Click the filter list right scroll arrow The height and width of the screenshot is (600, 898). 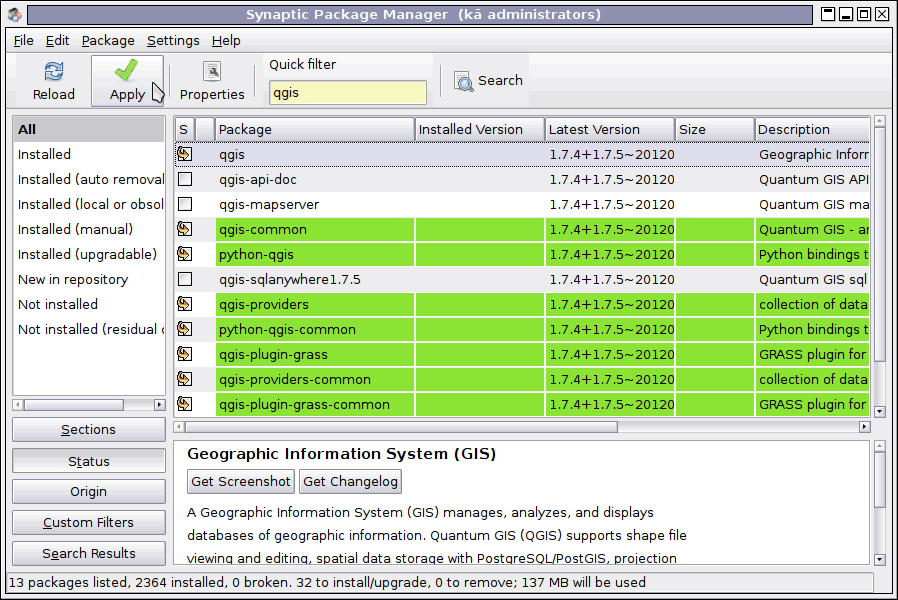point(159,405)
